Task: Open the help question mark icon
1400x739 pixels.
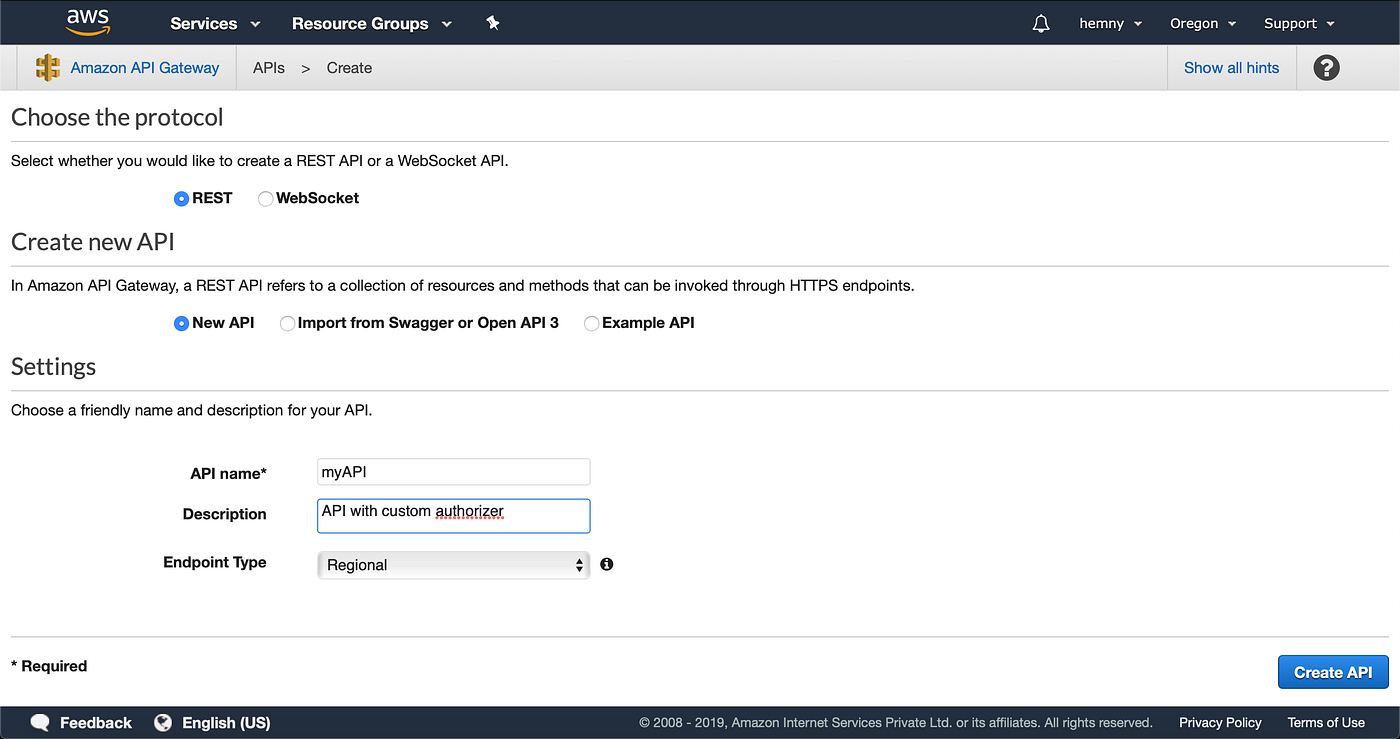Action: (x=1326, y=68)
